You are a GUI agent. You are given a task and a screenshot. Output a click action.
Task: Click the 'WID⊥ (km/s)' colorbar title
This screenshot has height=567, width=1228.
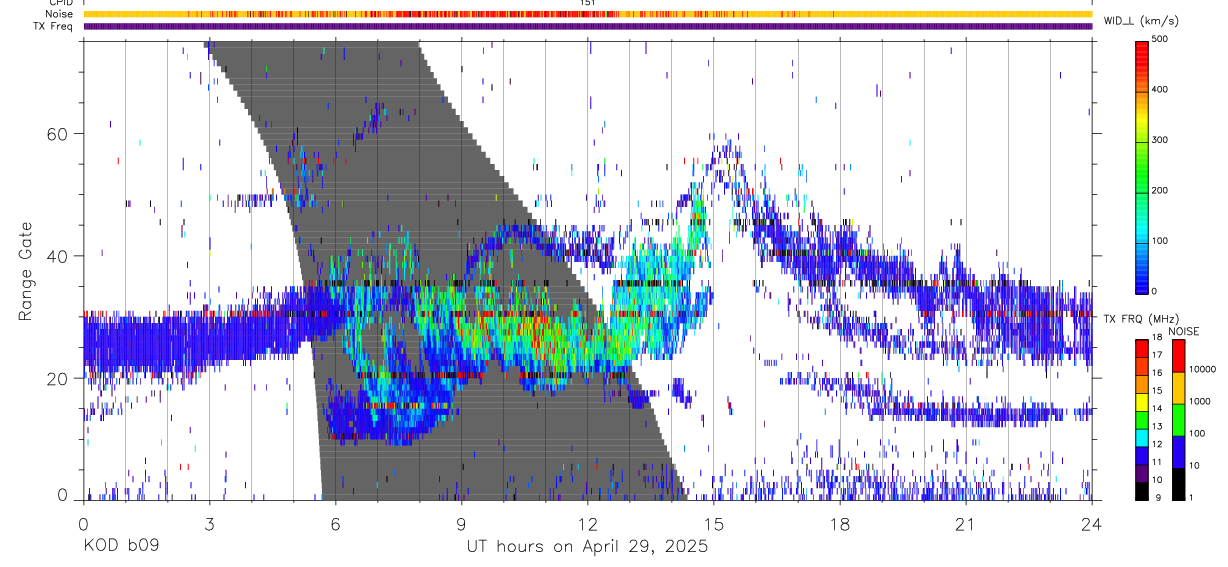pyautogui.click(x=1139, y=19)
